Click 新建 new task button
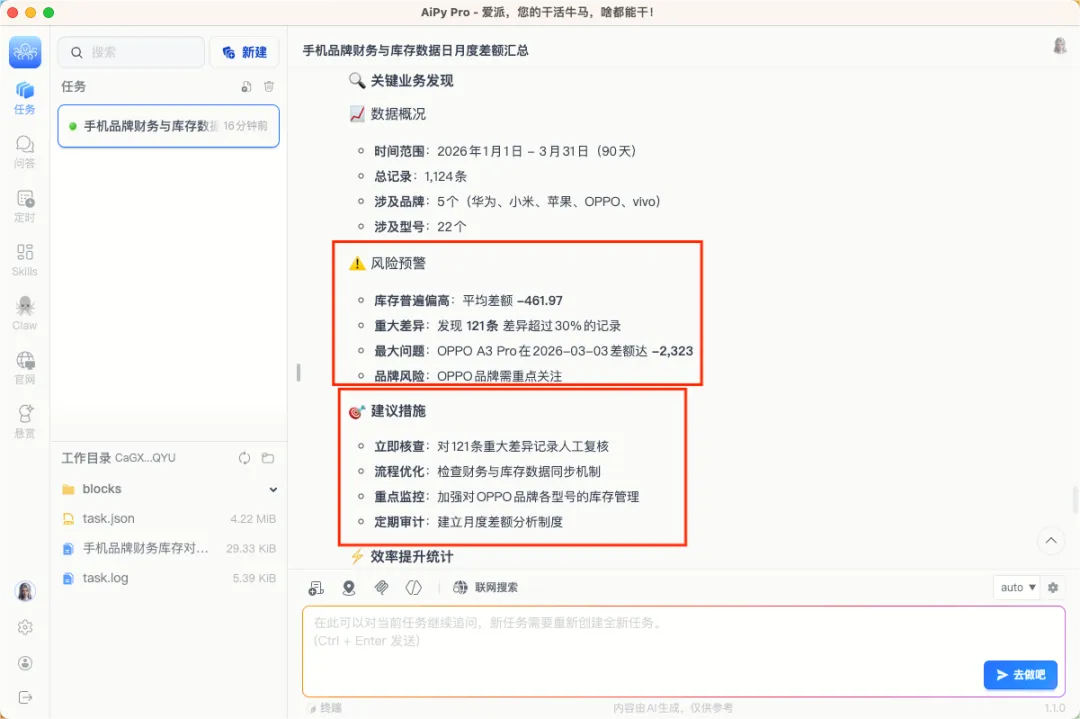Image resolution: width=1080 pixels, height=719 pixels. [x=245, y=52]
